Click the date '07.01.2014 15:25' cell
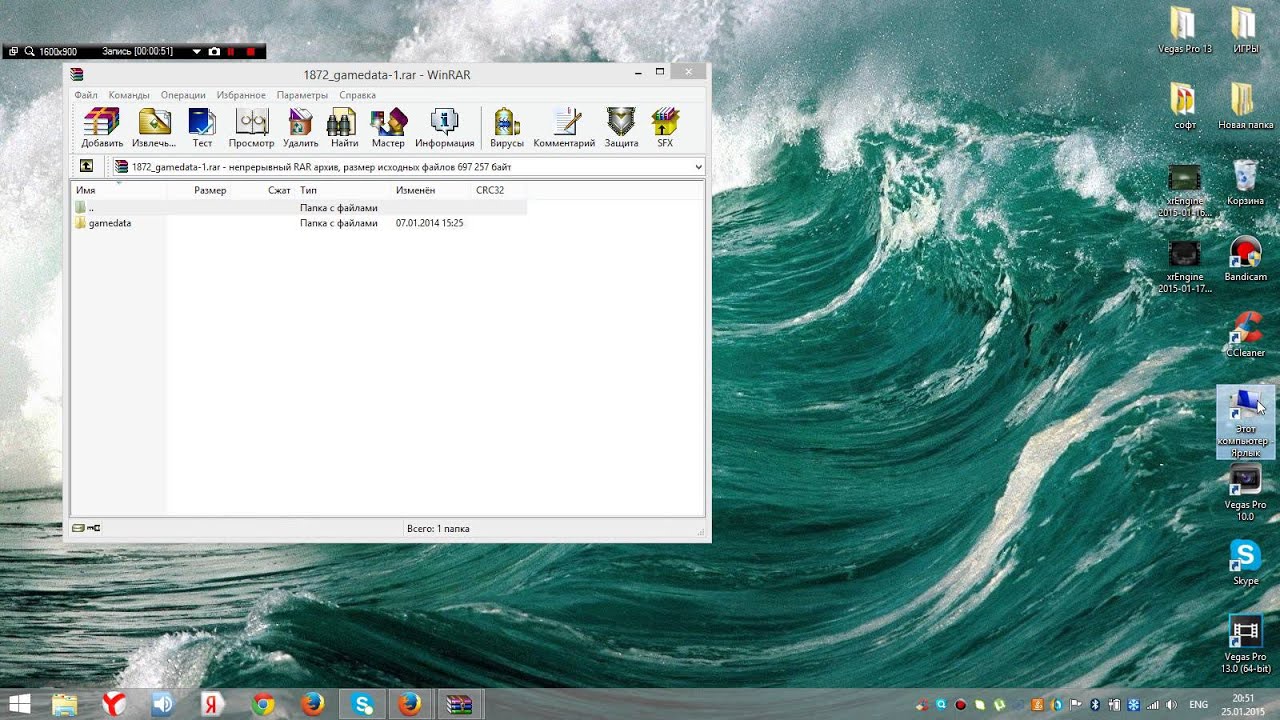1280x720 pixels. (429, 223)
